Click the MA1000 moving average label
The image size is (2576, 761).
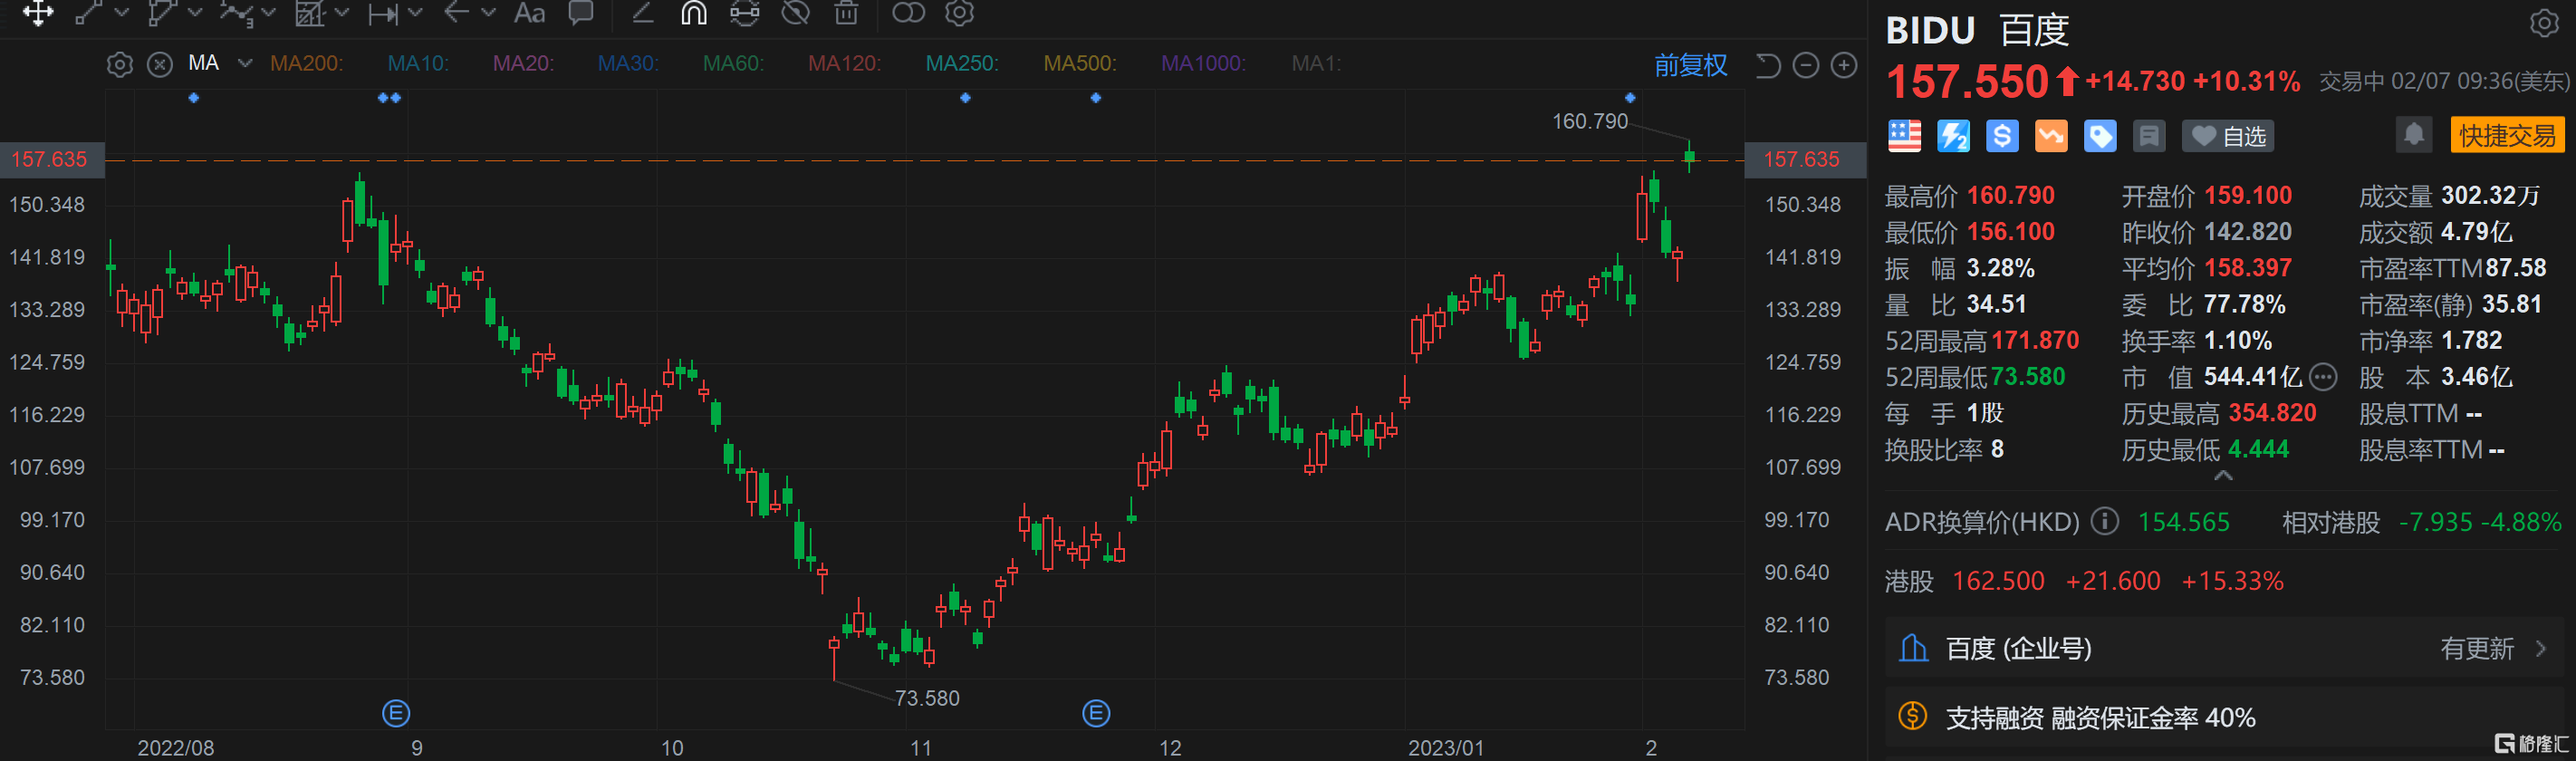tap(1203, 64)
